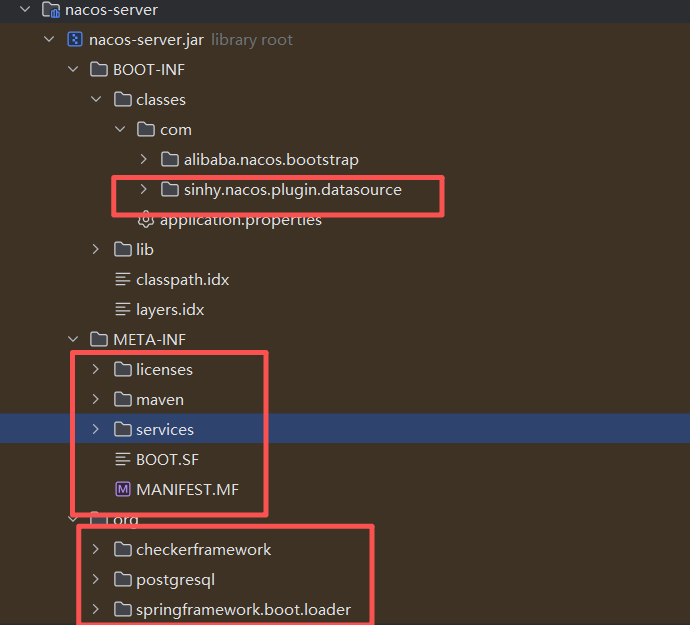
Task: Collapse the BOOT-INF folder chevron
Action: [x=73, y=69]
